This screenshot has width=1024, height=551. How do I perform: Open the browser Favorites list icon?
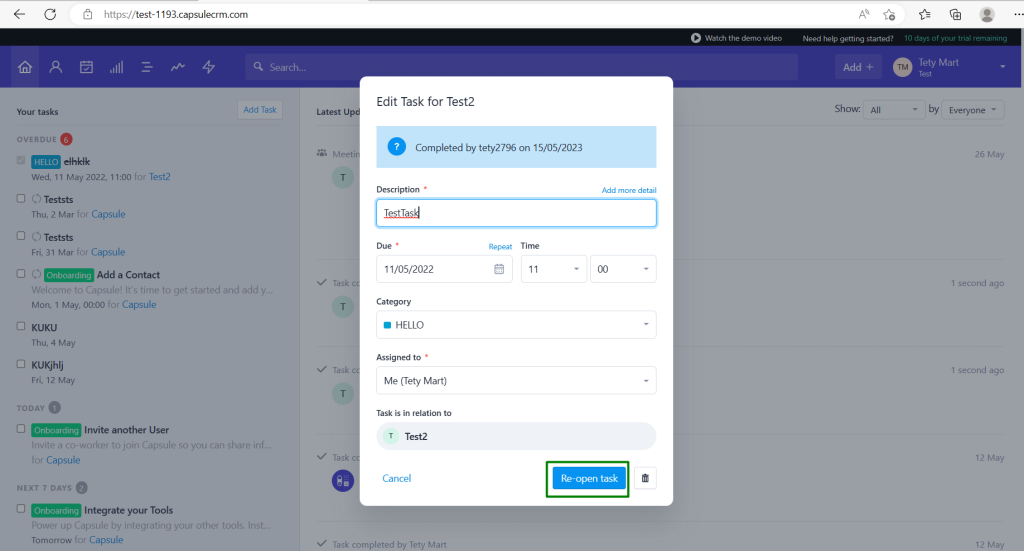click(x=925, y=14)
